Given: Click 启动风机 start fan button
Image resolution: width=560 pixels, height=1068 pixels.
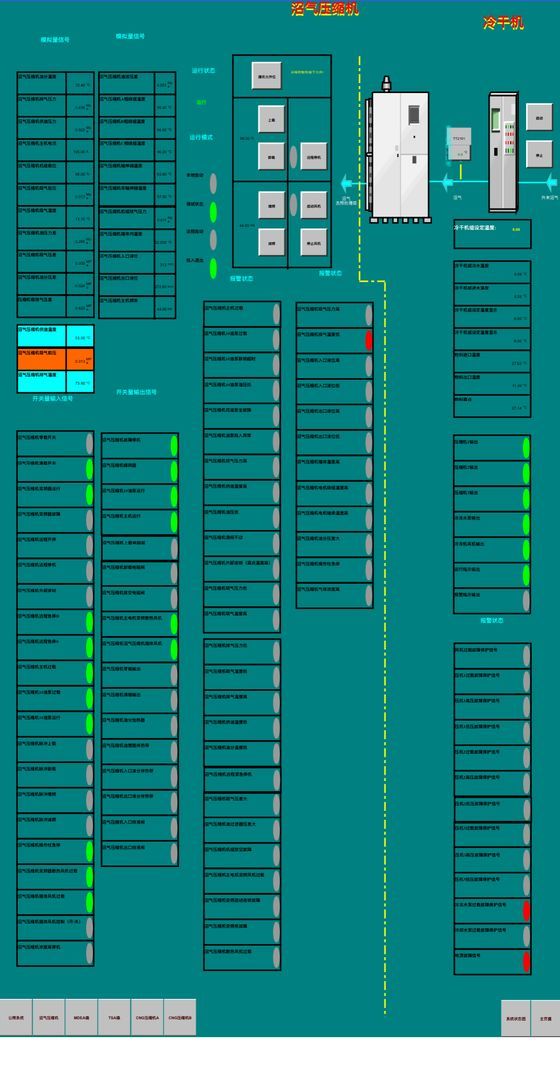Looking at the screenshot, I should 314,205.
